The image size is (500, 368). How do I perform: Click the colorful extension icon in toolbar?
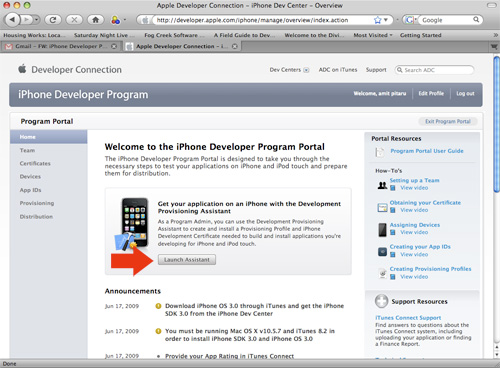point(115,20)
